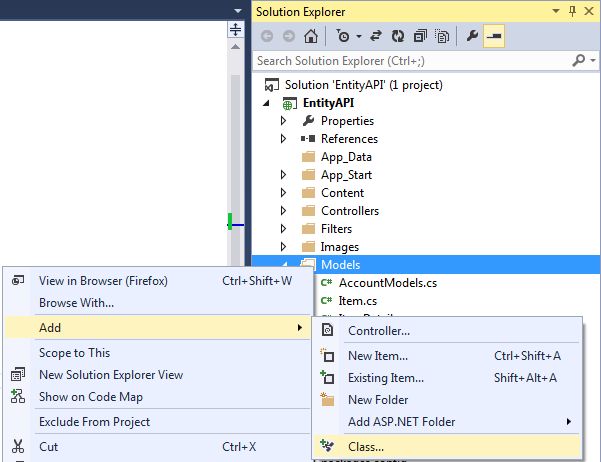This screenshot has height=462, width=601.
Task: Click the scissors Cut icon
Action: 18,447
